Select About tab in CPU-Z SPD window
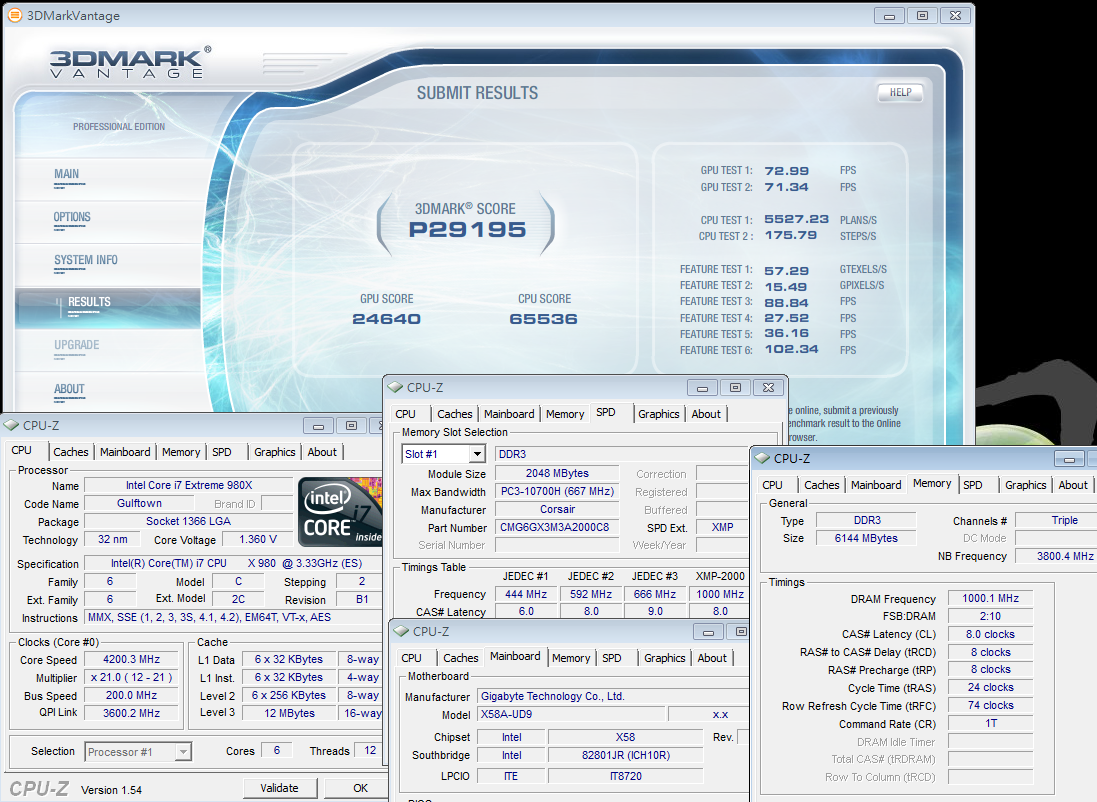This screenshot has width=1097, height=802. 706,414
